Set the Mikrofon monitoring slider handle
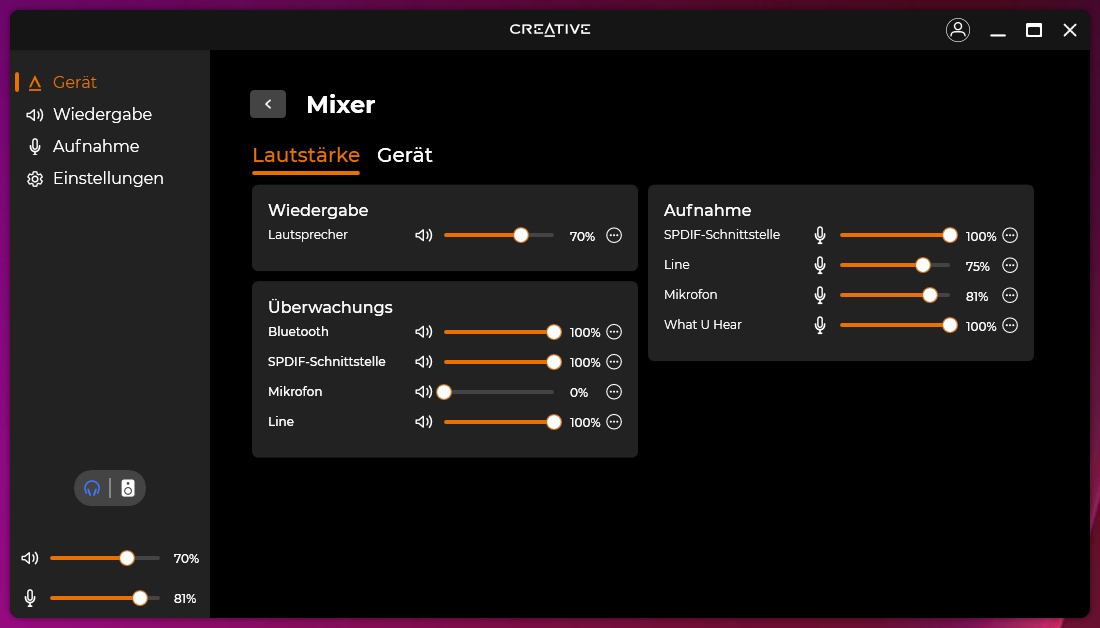 click(444, 391)
